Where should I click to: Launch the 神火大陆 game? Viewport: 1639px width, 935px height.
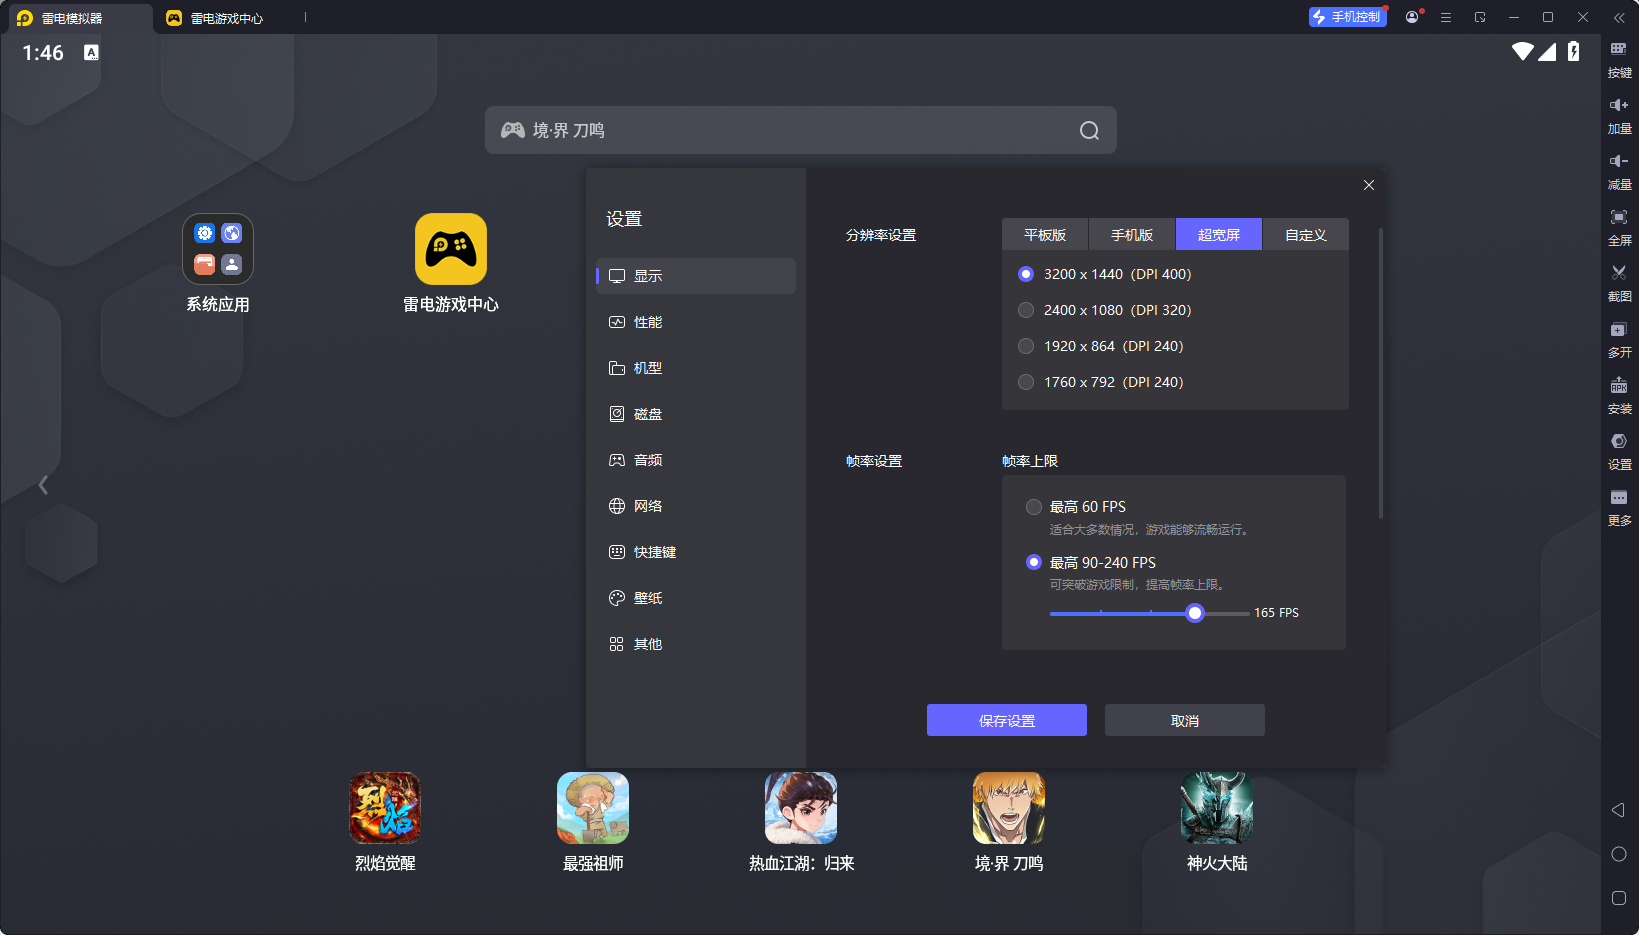point(1217,808)
